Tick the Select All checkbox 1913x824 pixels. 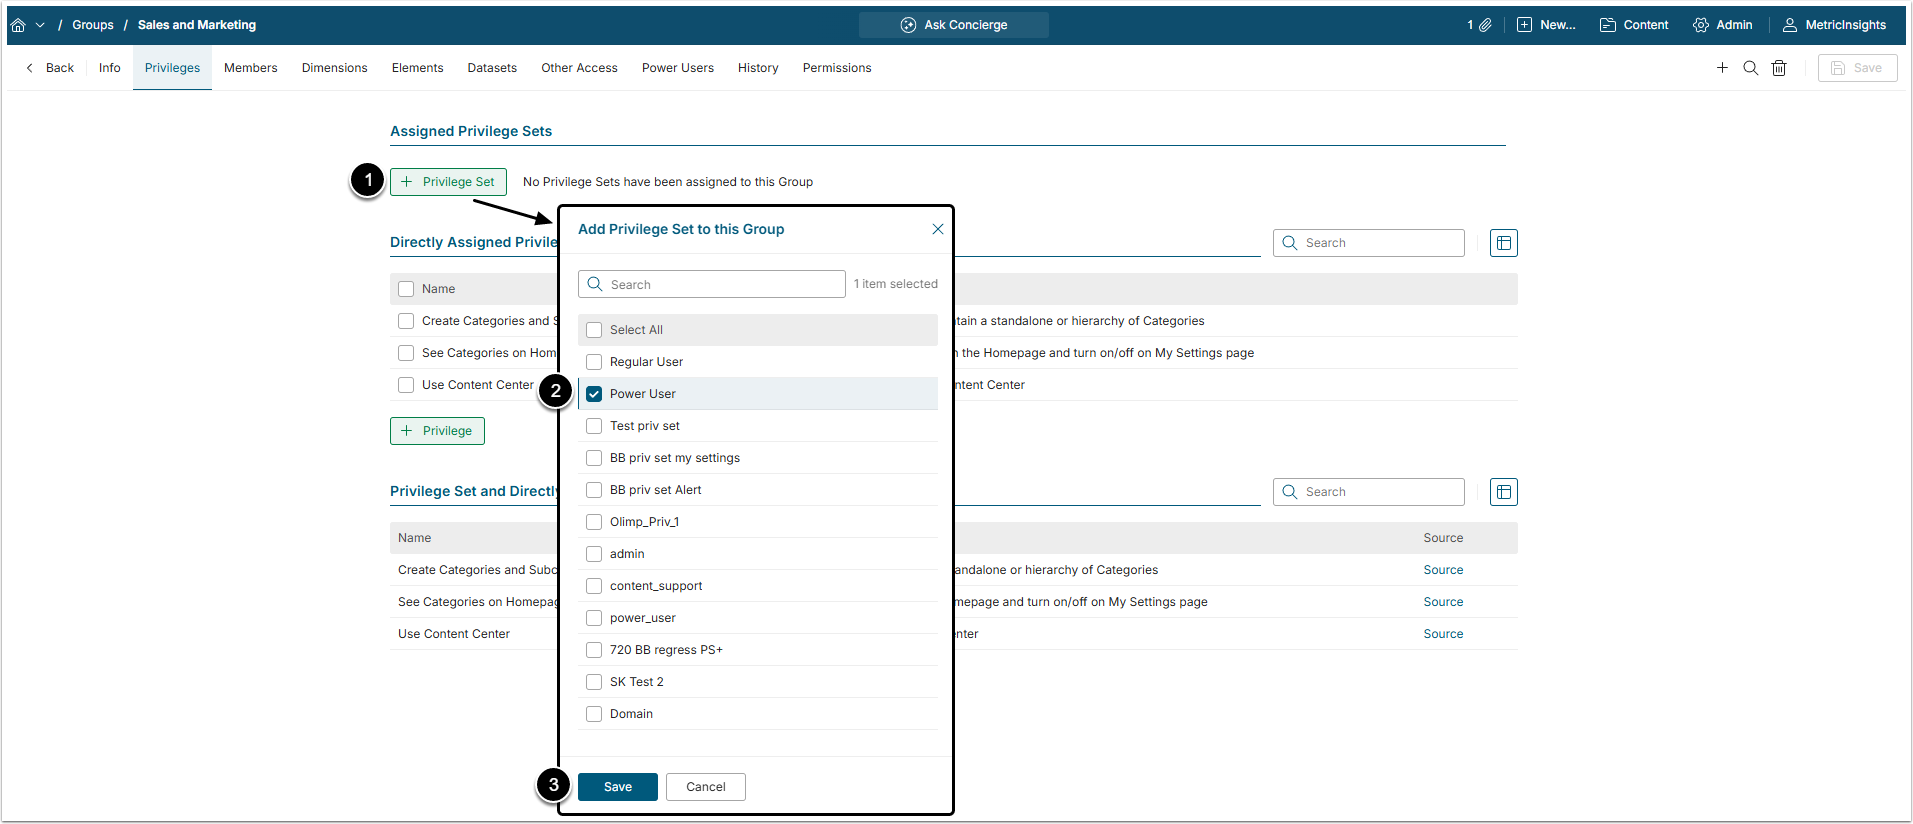point(594,330)
